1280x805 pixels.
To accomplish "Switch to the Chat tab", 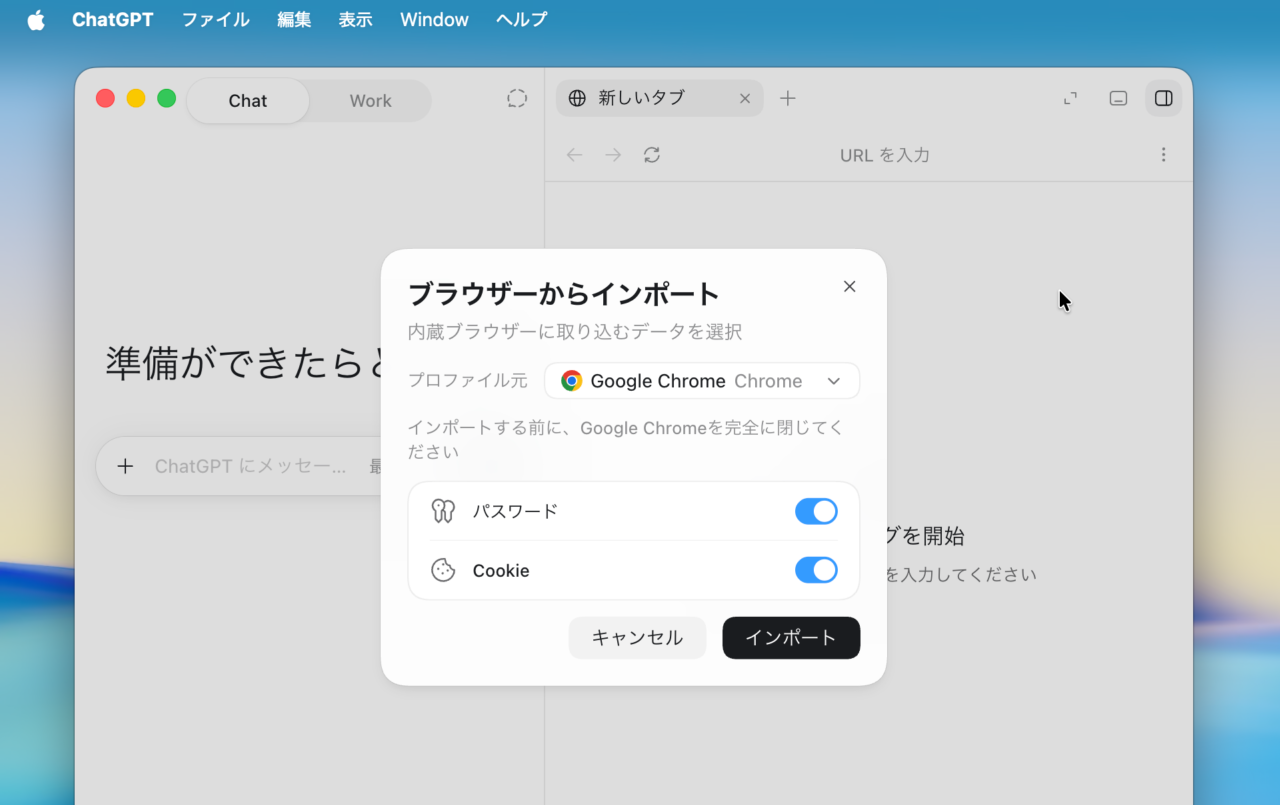I will [x=248, y=101].
